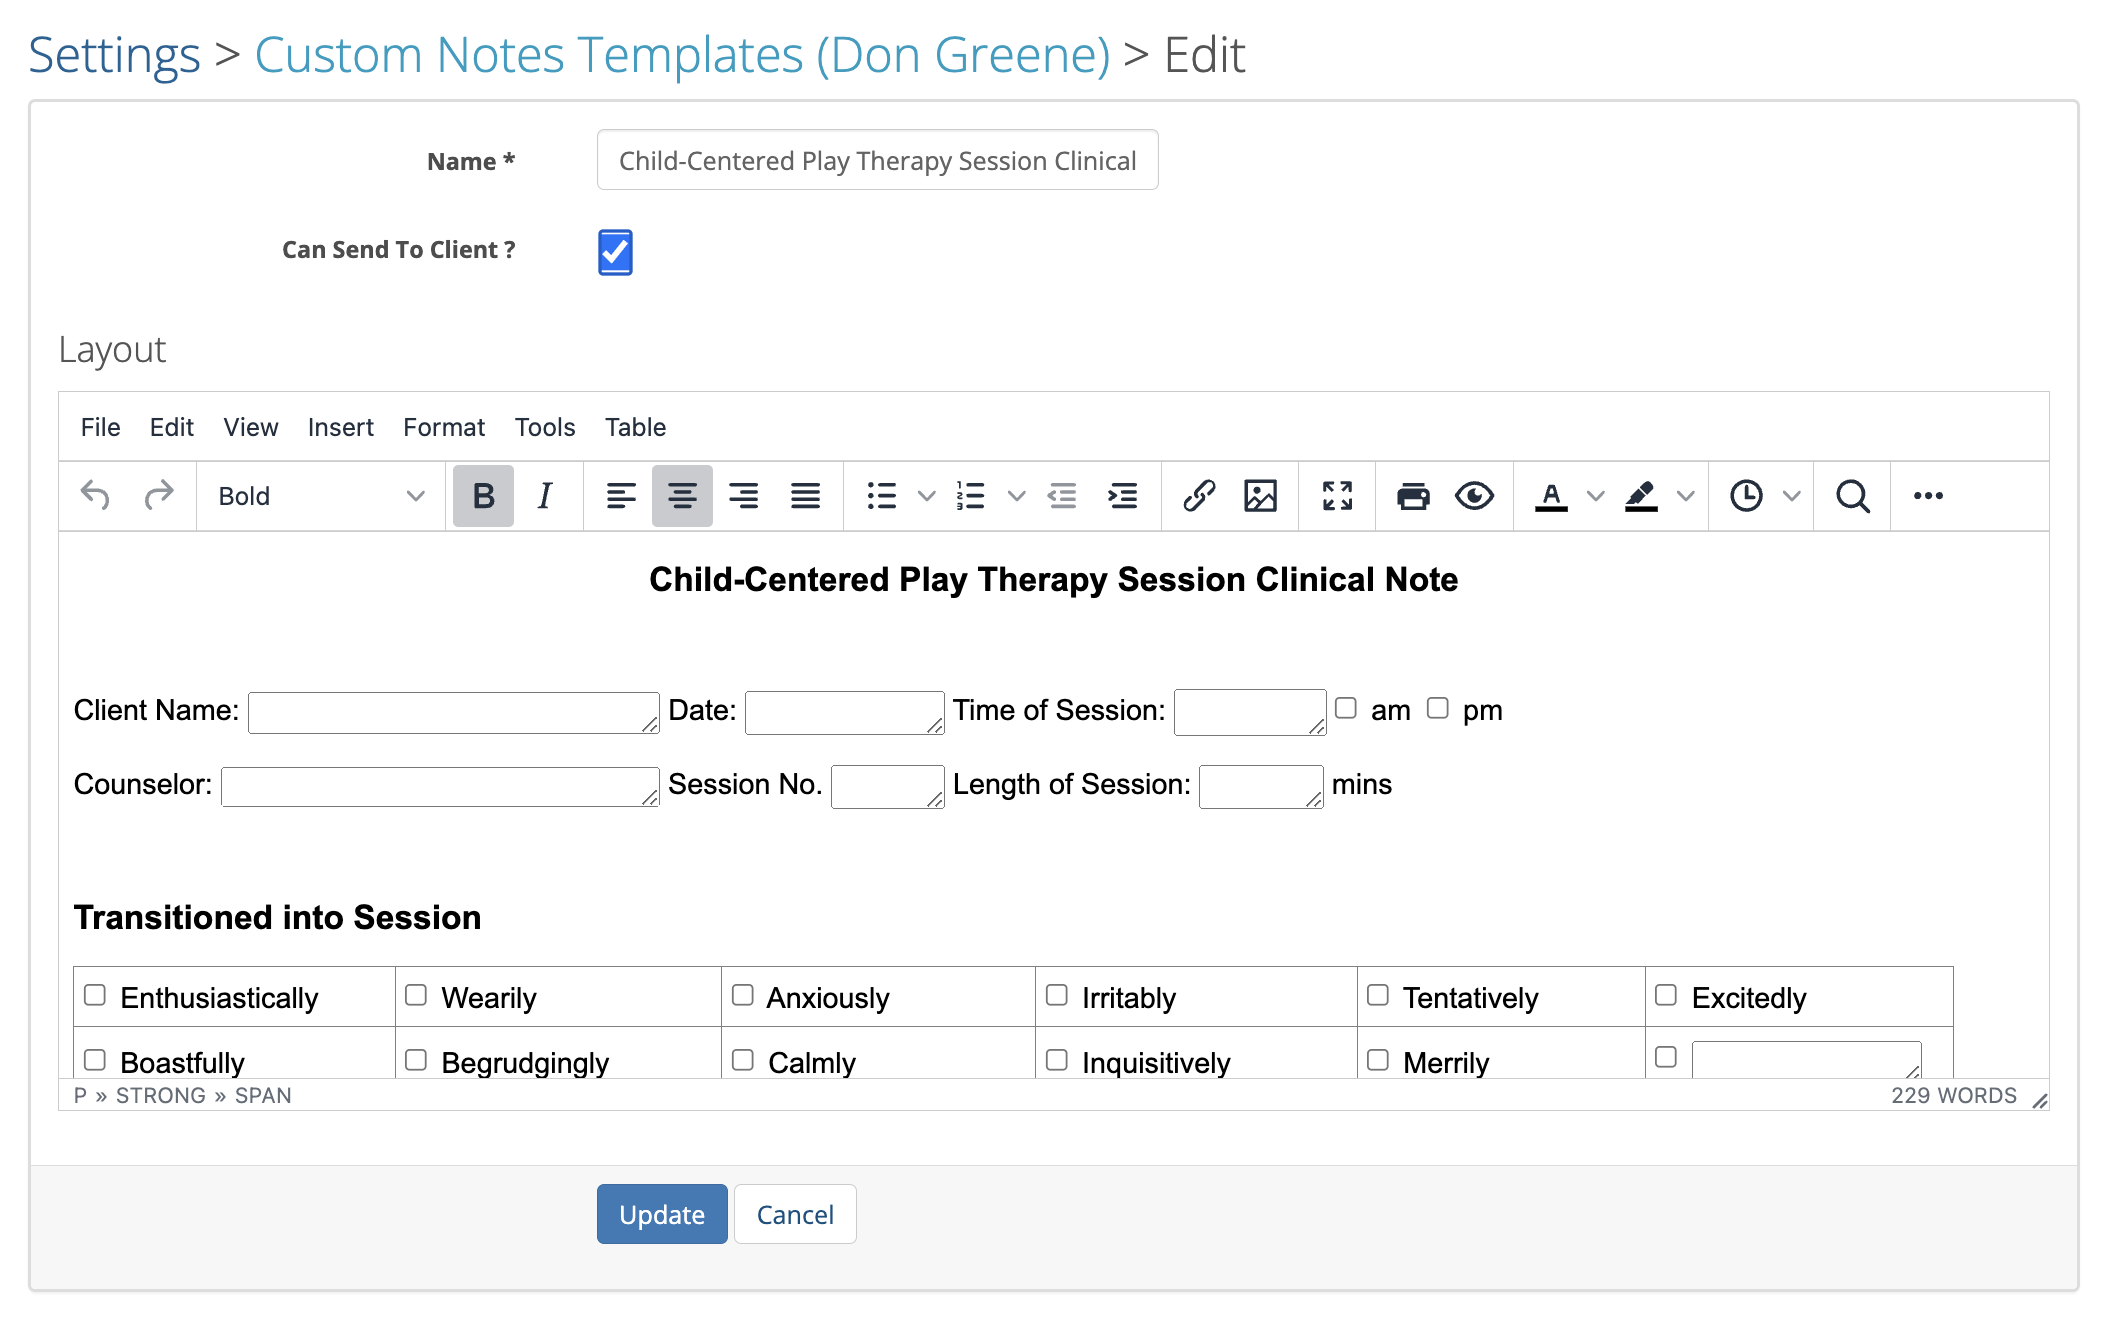This screenshot has width=2122, height=1318.
Task: Click the Print icon
Action: (1413, 495)
